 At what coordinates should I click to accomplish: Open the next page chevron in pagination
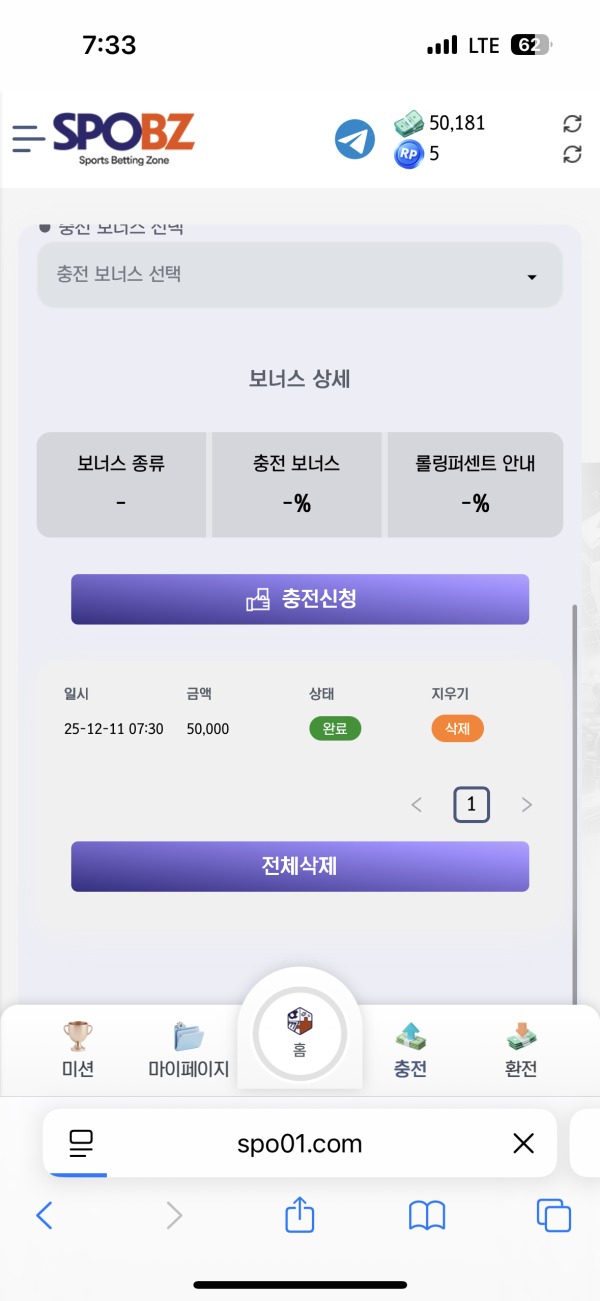point(527,804)
